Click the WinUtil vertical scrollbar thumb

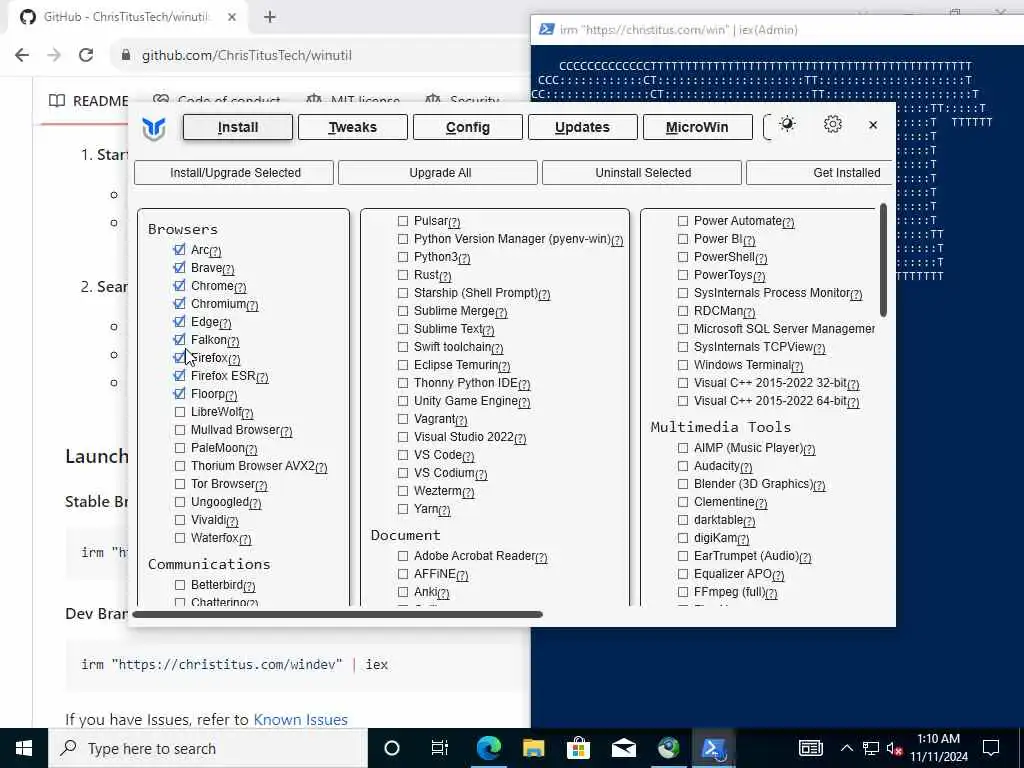883,260
